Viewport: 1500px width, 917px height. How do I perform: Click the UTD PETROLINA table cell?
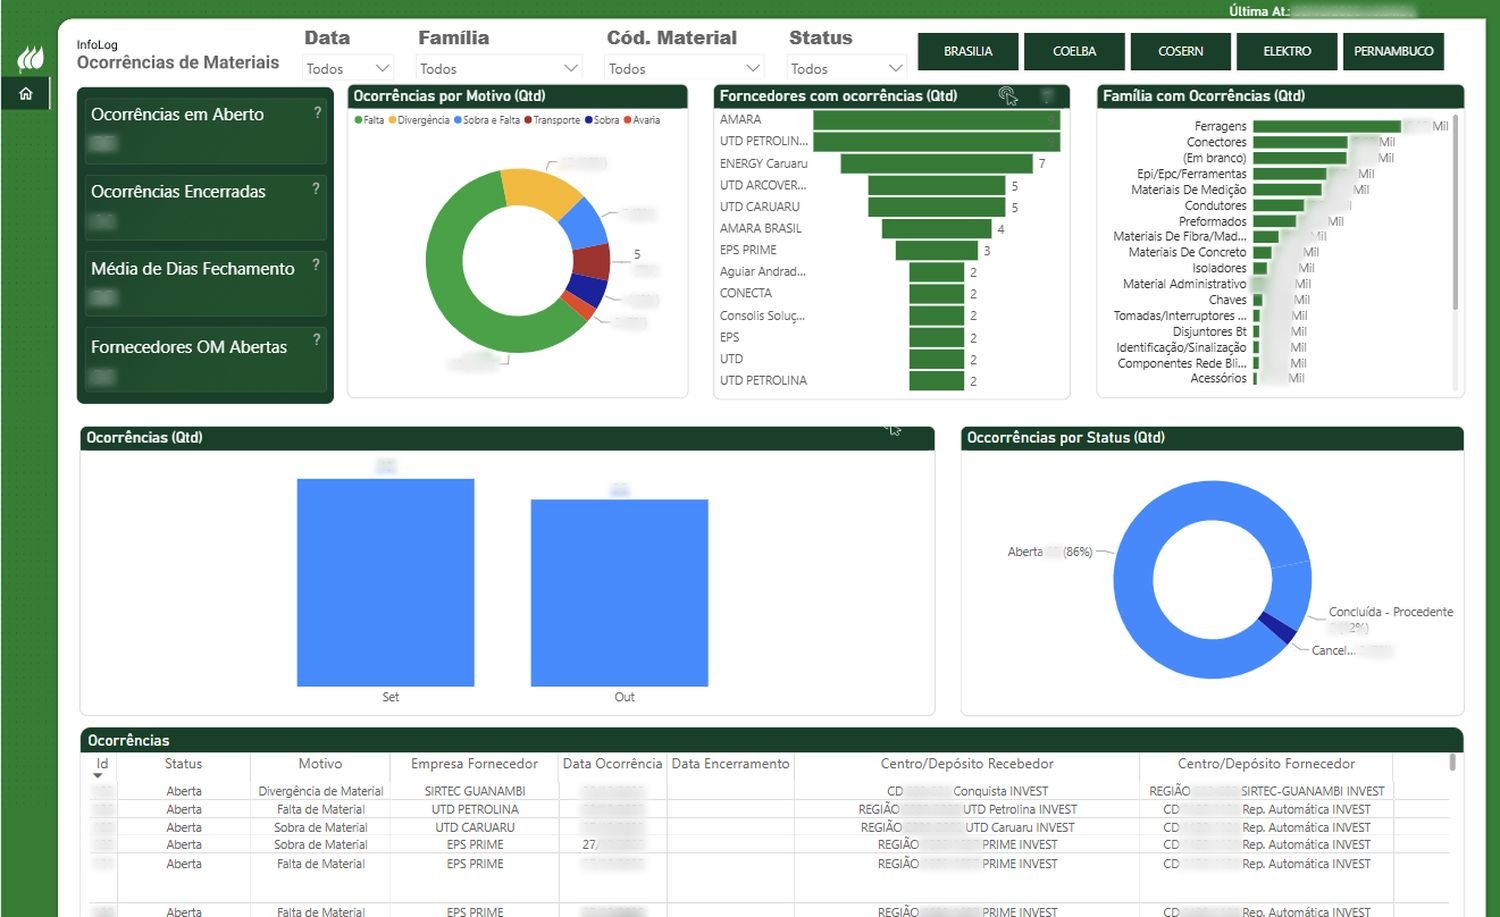(475, 809)
